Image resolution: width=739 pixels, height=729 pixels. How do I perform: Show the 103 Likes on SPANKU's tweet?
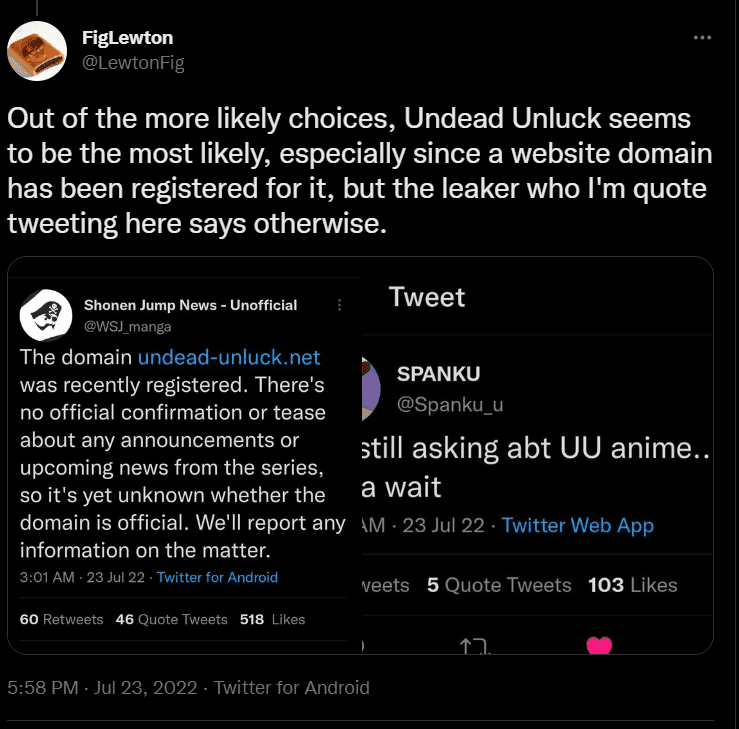pos(632,585)
